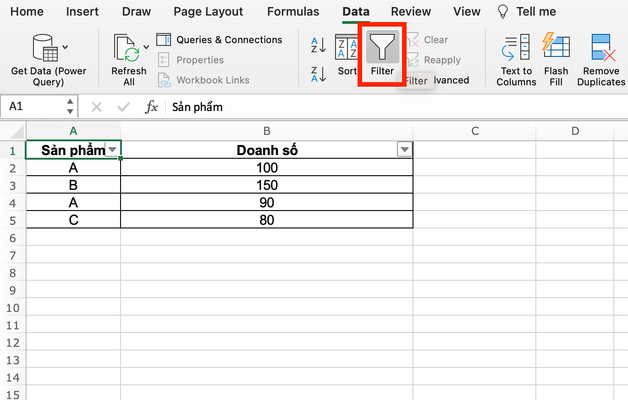Viewport: 628px width, 400px height.
Task: Select product A cell in row 2
Action: point(73,167)
